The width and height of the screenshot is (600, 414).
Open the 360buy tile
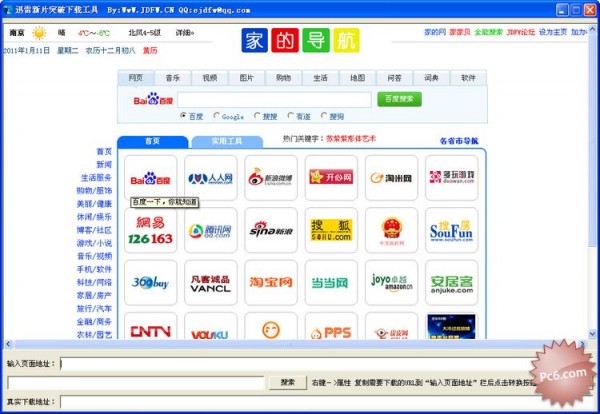[151, 282]
